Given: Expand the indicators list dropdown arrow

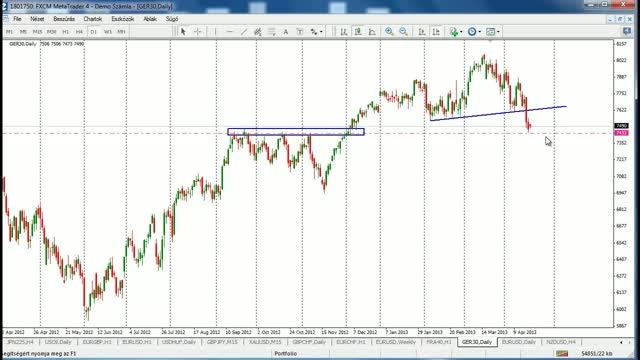Looking at the screenshot, I should 461,32.
